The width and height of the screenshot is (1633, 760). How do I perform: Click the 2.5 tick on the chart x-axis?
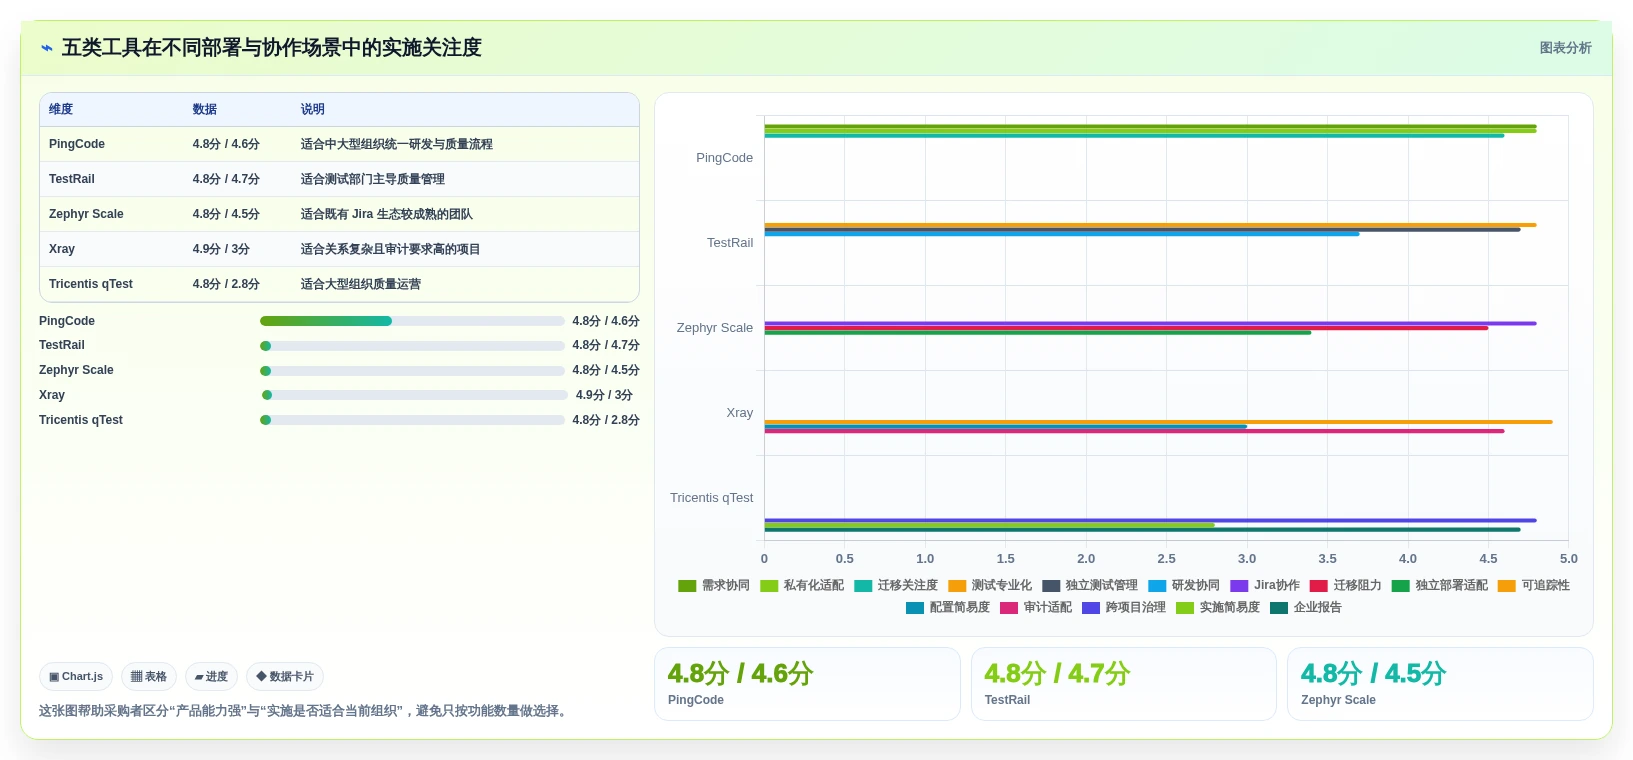[x=1167, y=559]
